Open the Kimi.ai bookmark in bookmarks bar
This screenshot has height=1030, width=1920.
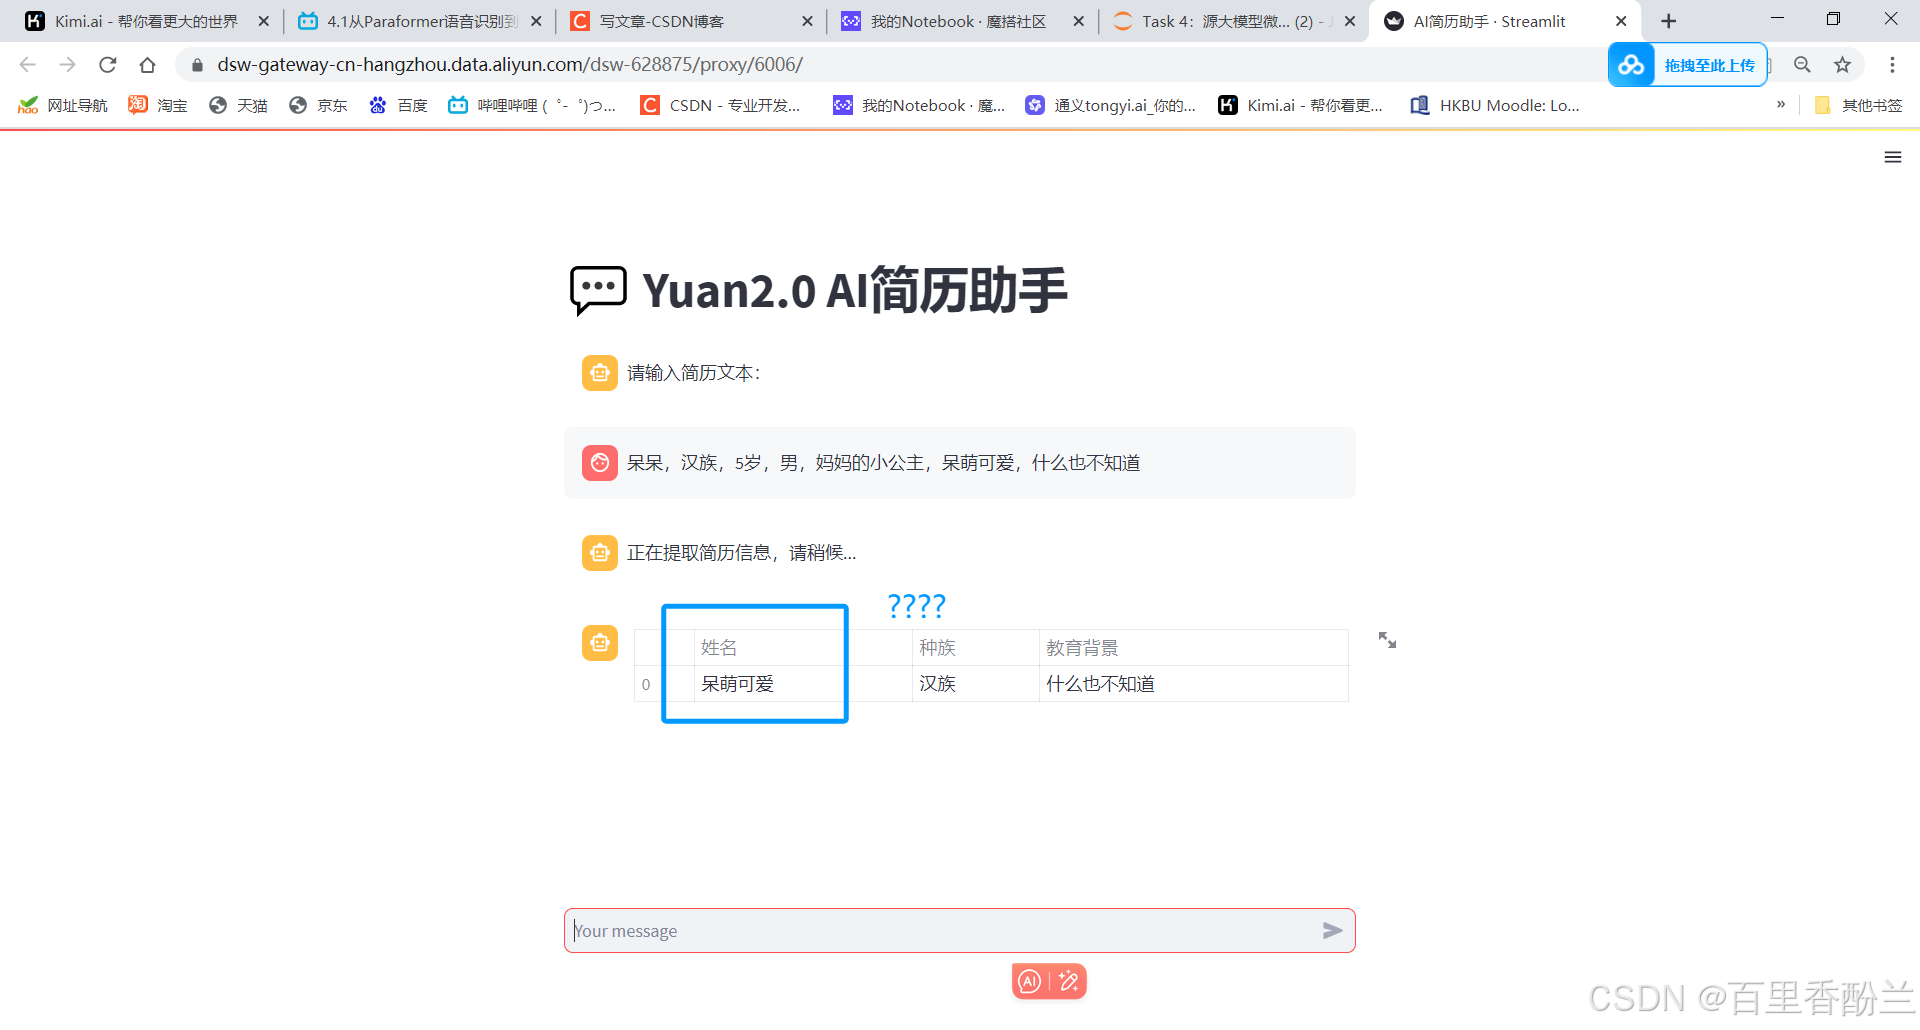(x=1300, y=105)
